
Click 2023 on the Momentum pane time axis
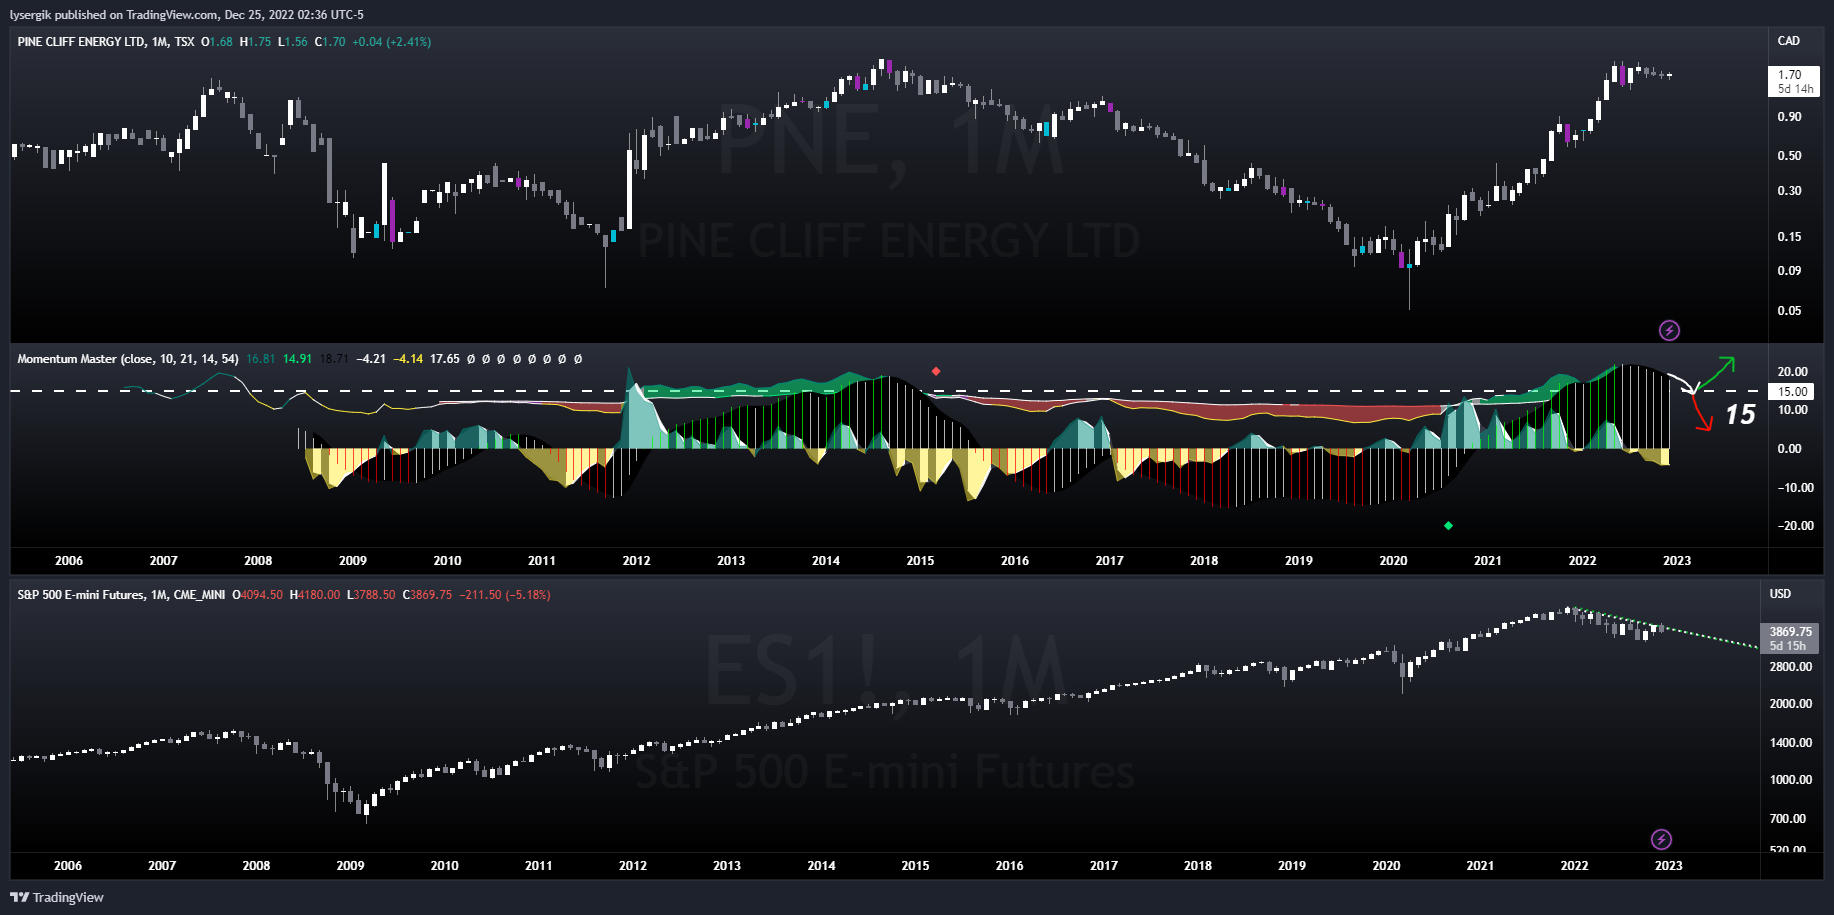[1677, 561]
